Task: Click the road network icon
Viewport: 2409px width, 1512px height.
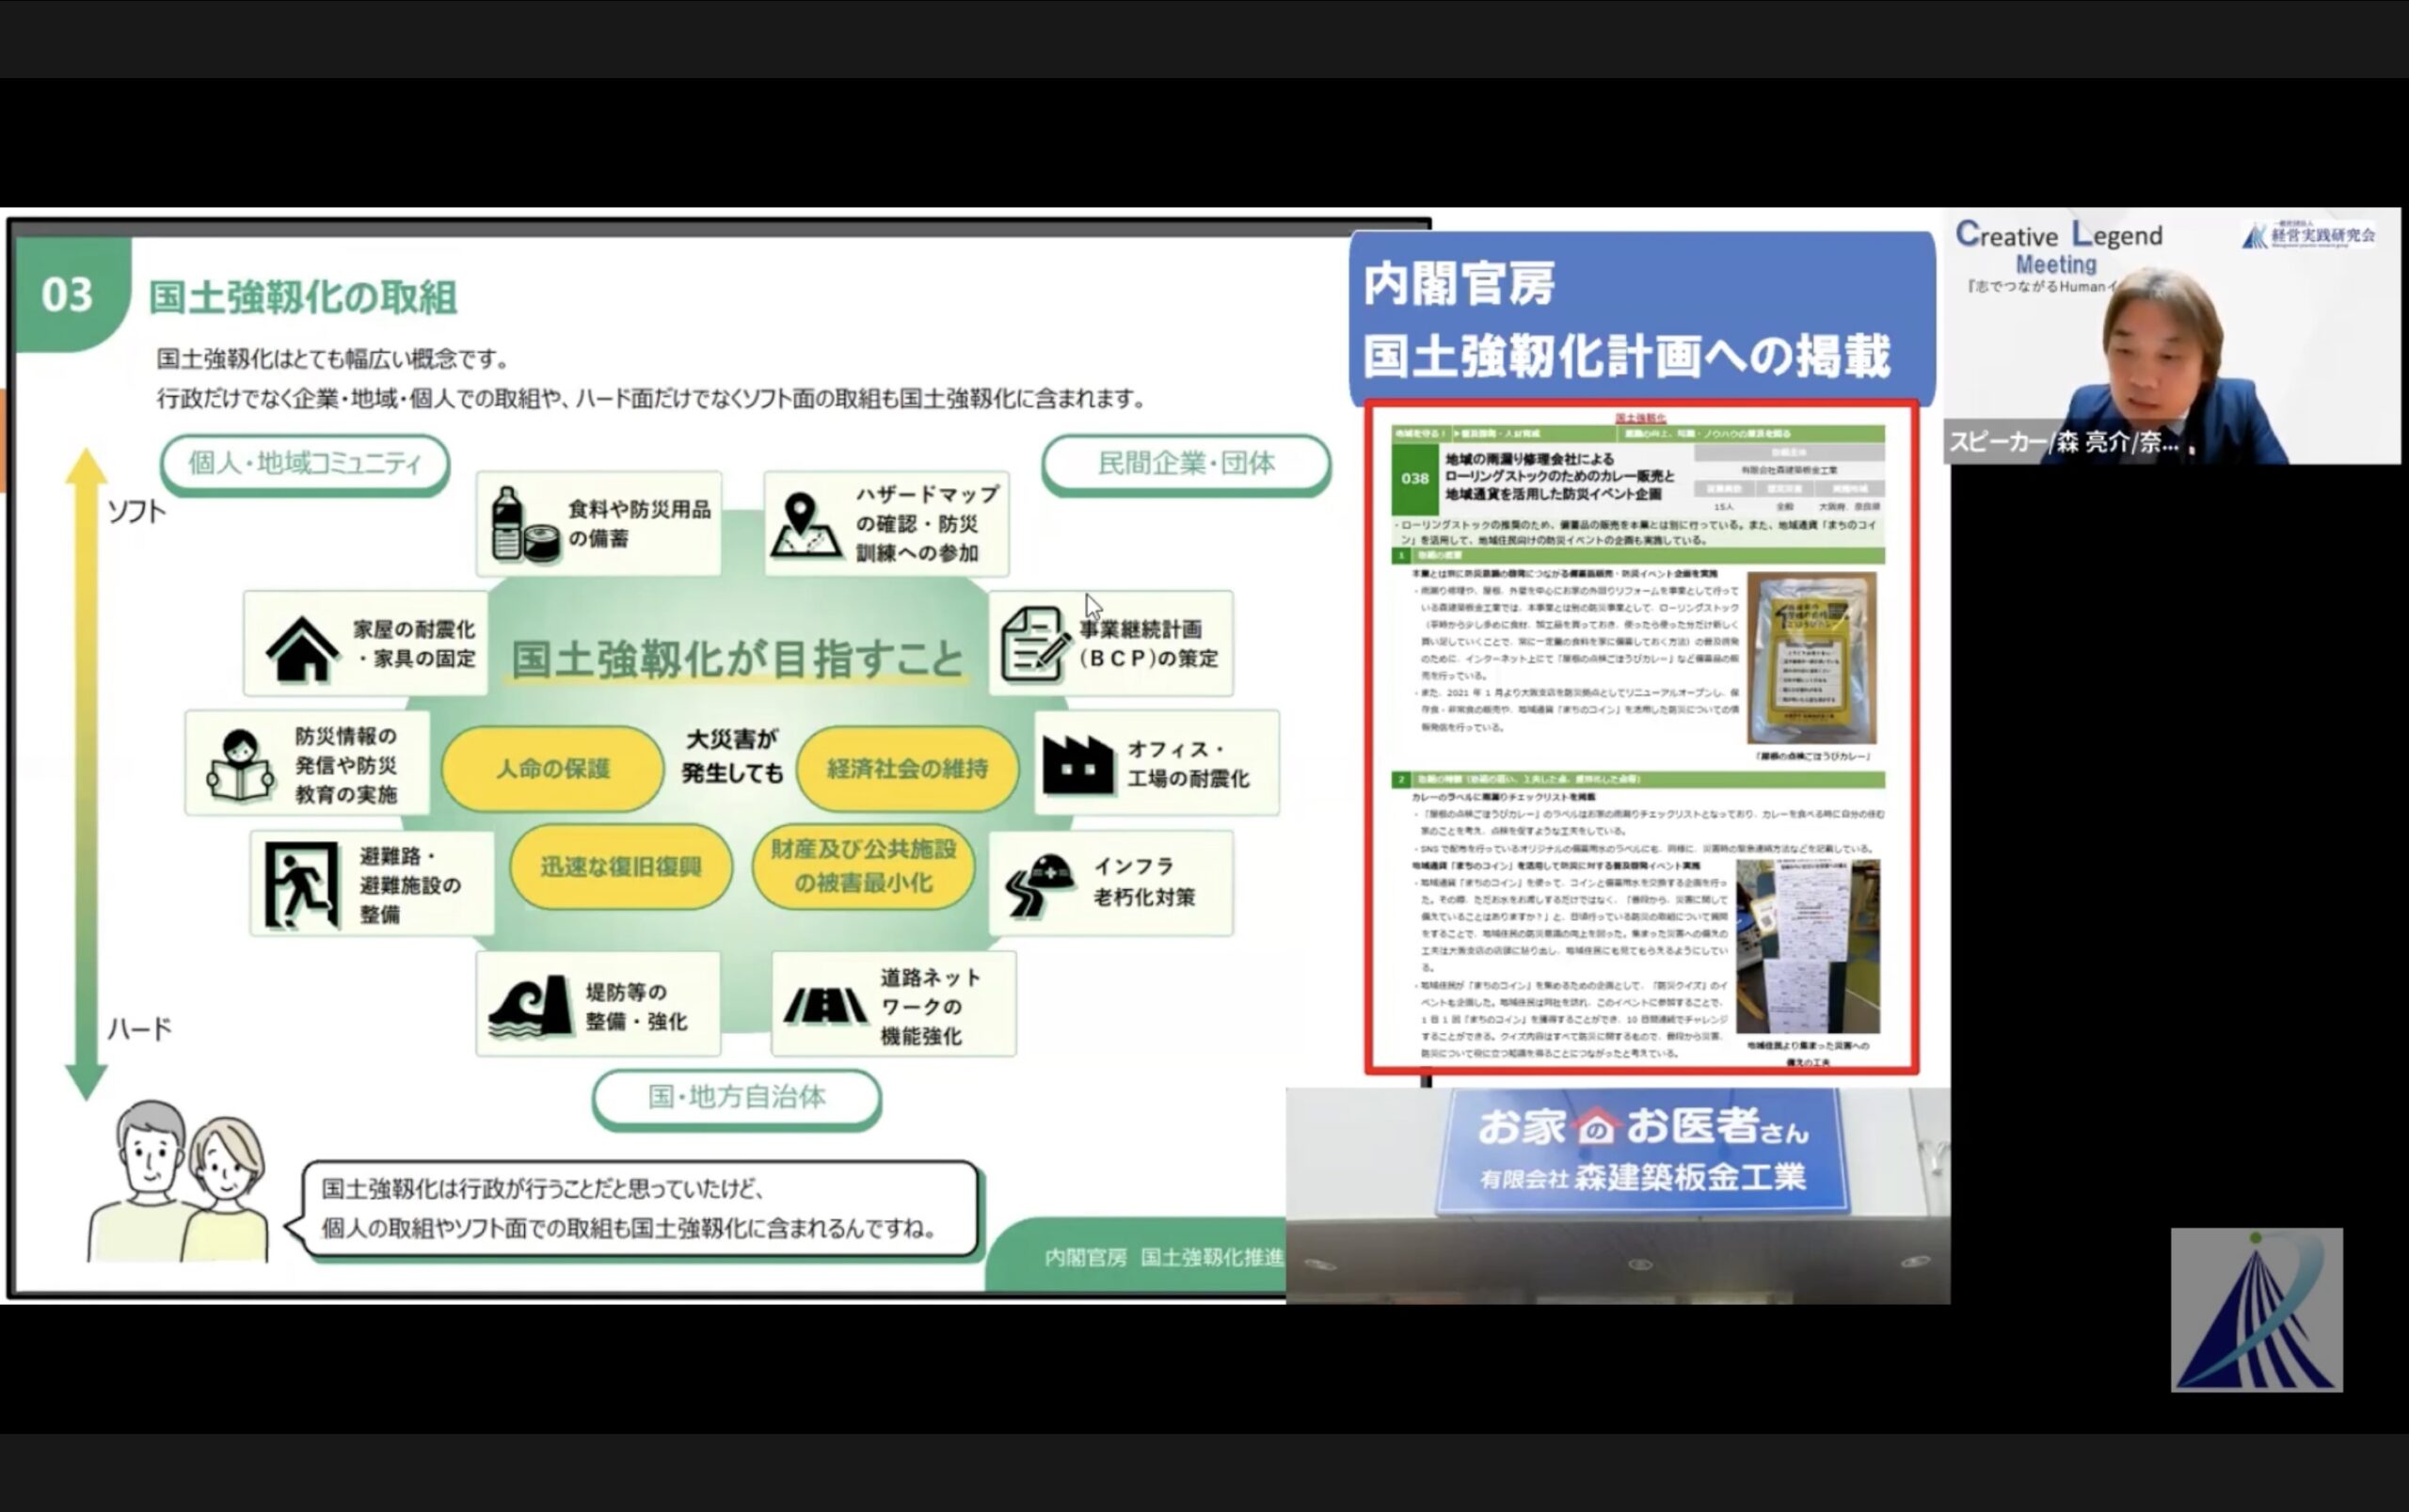Action: (825, 1005)
